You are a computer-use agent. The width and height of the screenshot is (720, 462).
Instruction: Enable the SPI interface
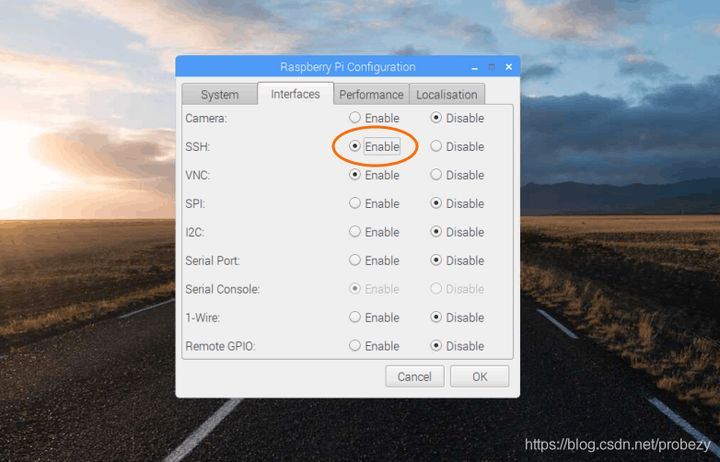(x=355, y=203)
